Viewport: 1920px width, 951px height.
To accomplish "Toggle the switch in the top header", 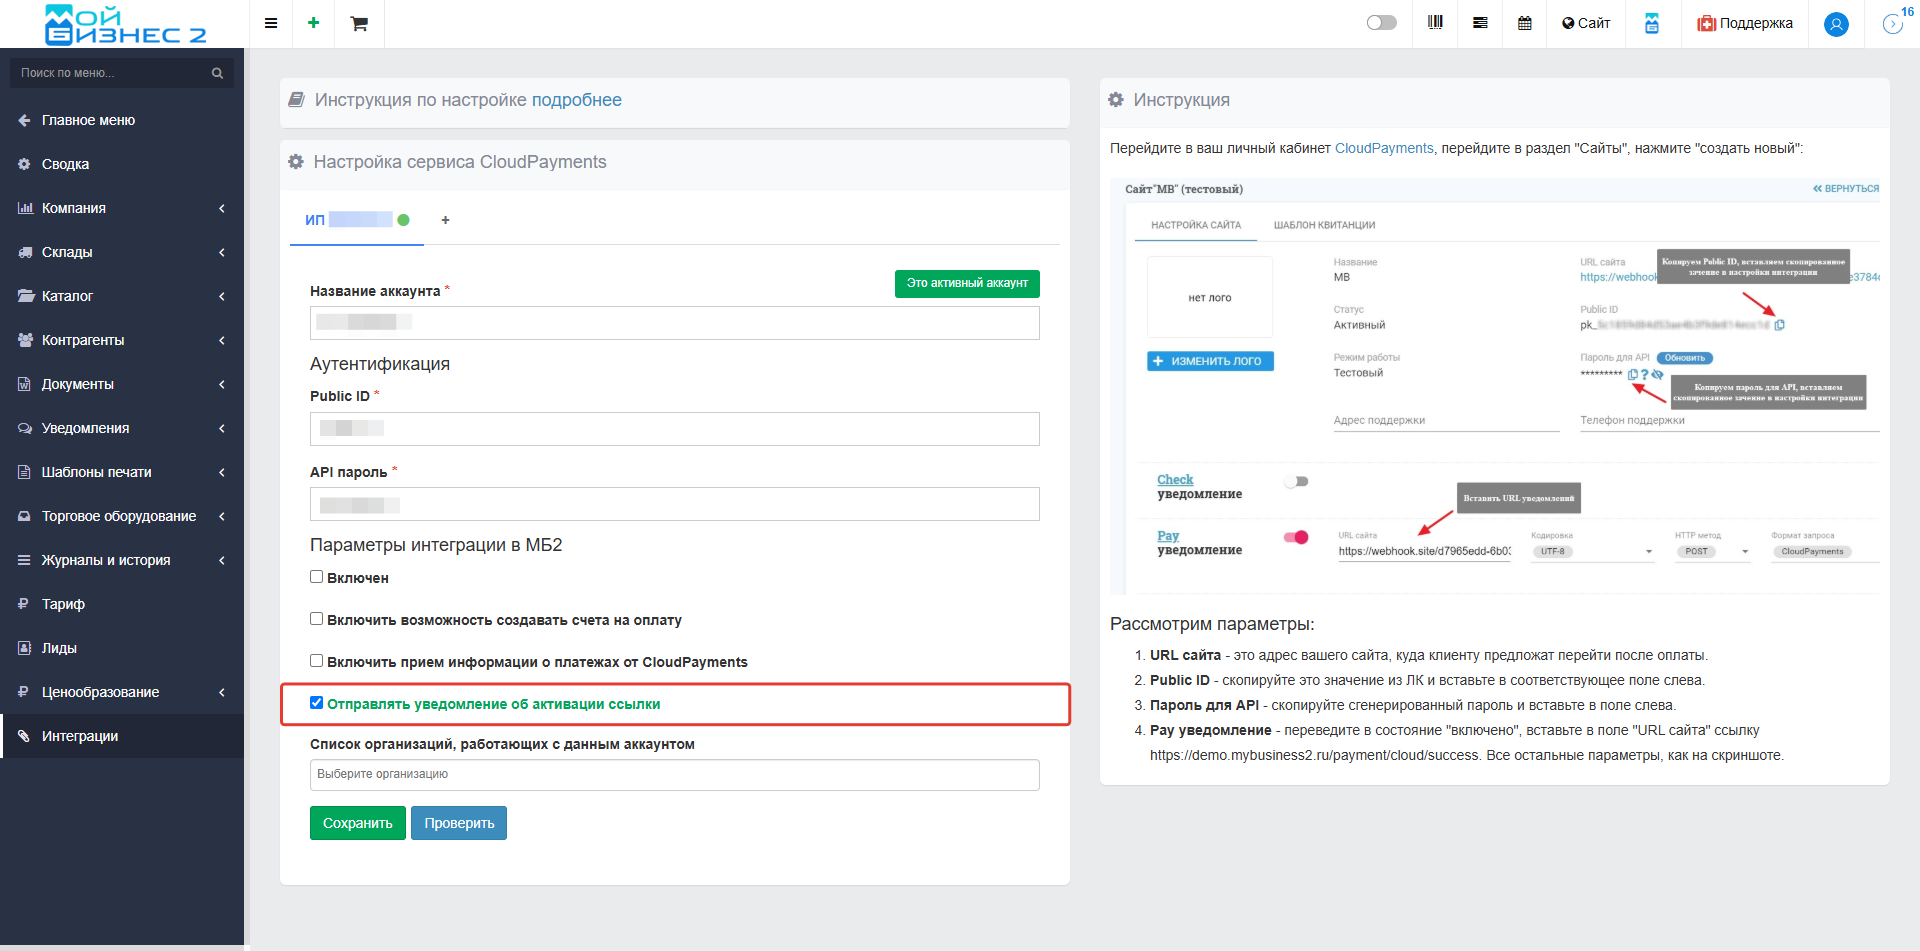I will 1381,23.
